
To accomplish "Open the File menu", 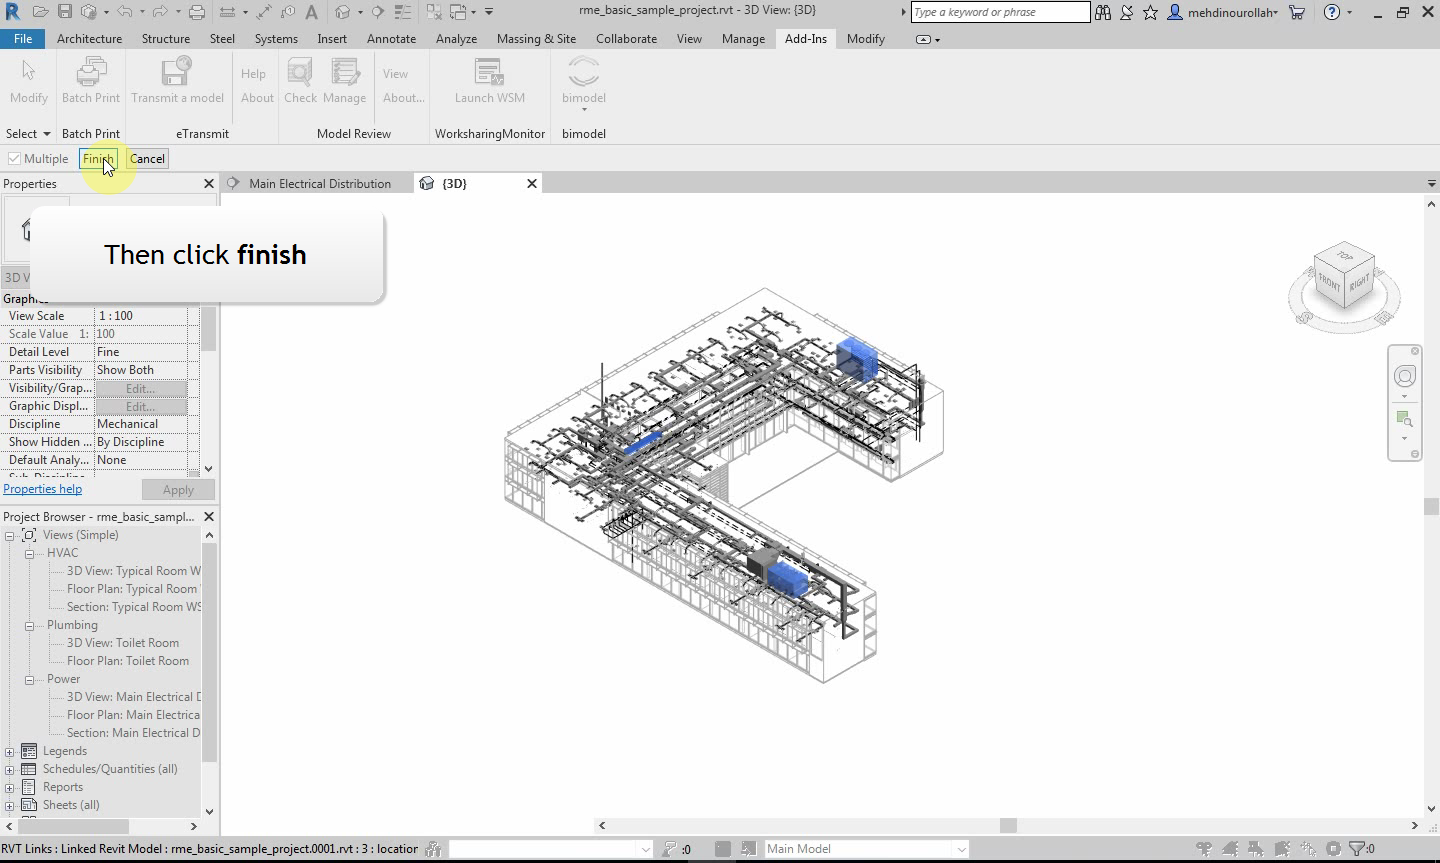I will coord(23,39).
